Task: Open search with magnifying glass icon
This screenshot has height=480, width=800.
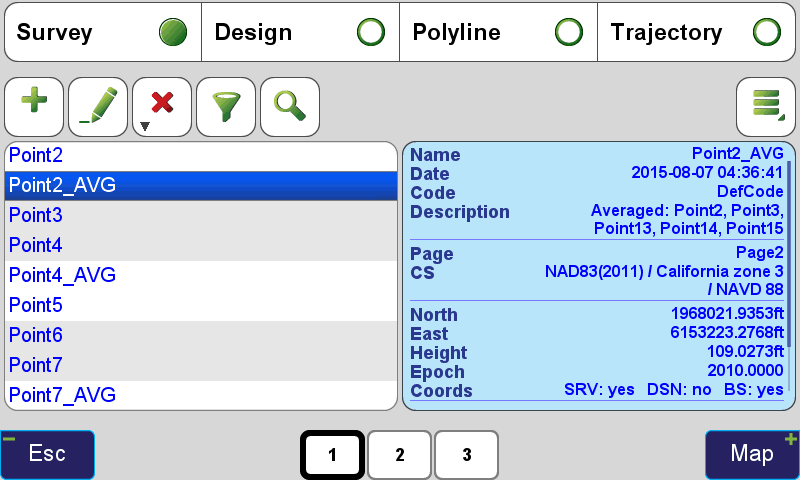Action: (290, 107)
